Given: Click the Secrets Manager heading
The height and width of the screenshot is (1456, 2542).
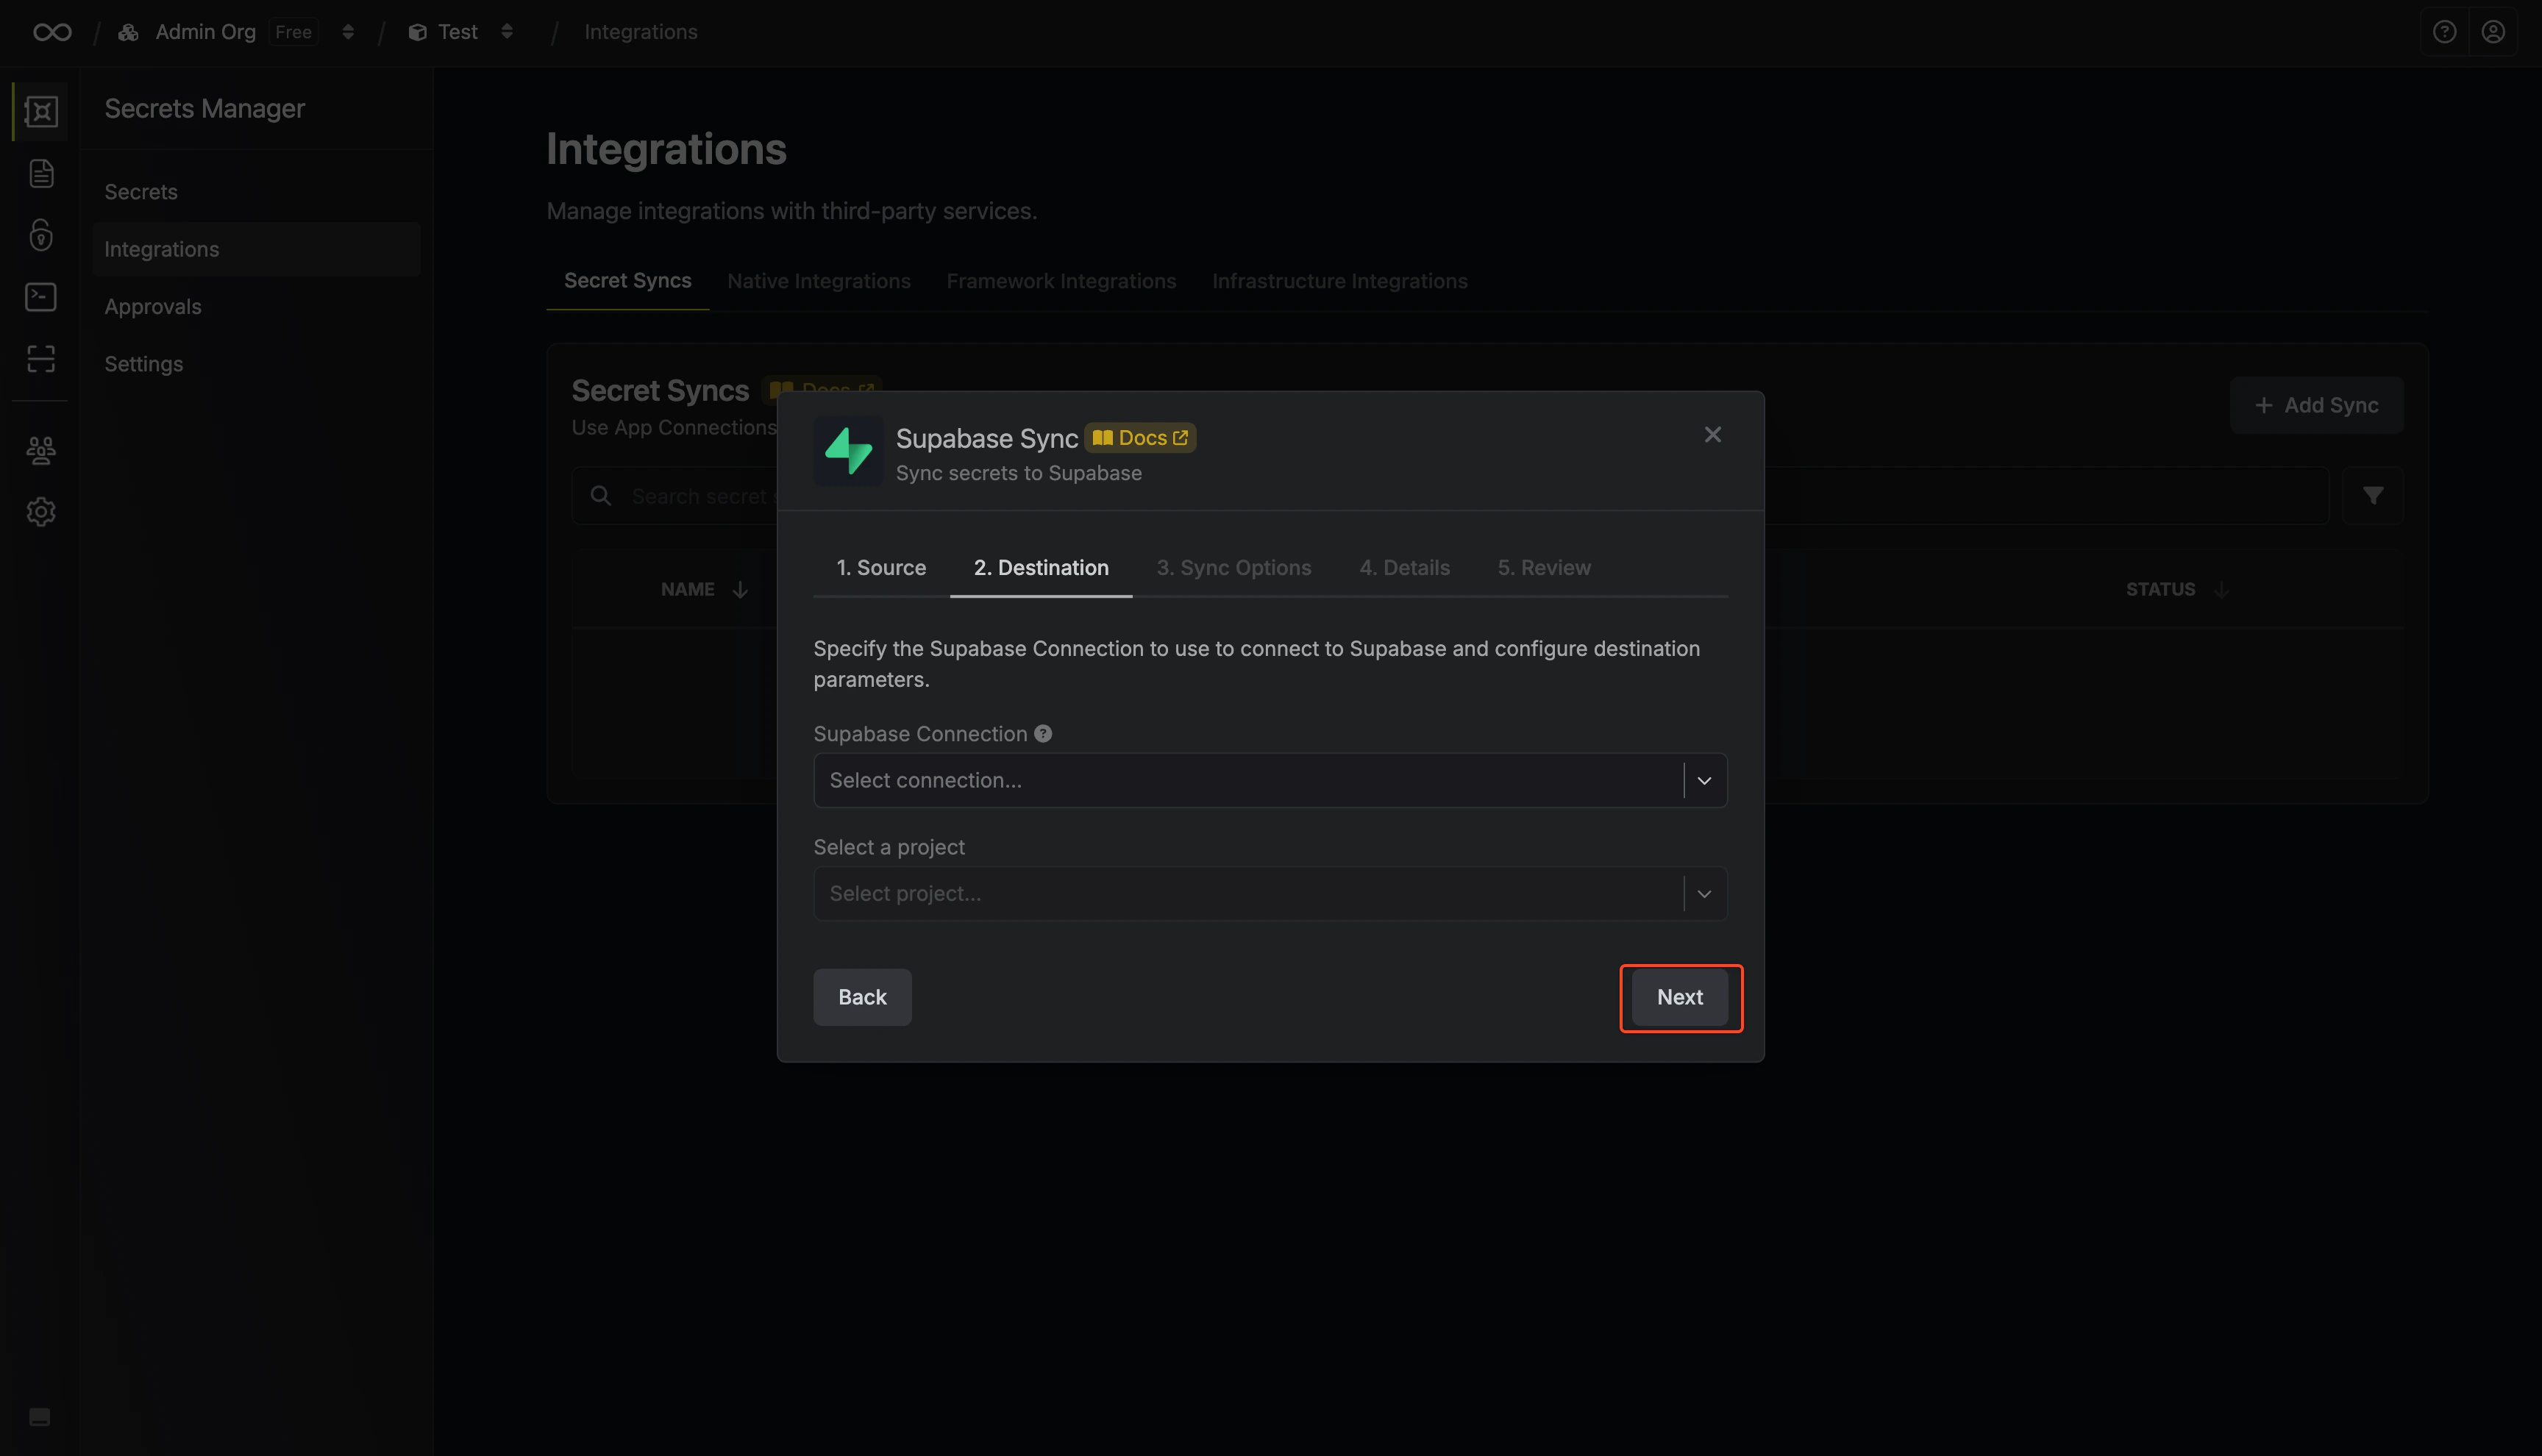Looking at the screenshot, I should [204, 108].
